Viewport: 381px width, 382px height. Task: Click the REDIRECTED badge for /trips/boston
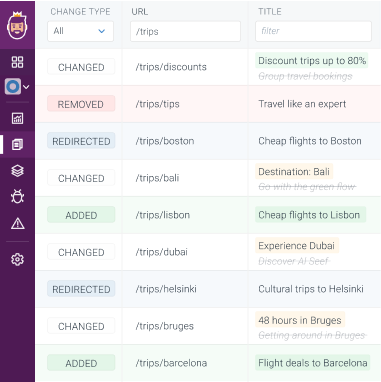click(81, 141)
